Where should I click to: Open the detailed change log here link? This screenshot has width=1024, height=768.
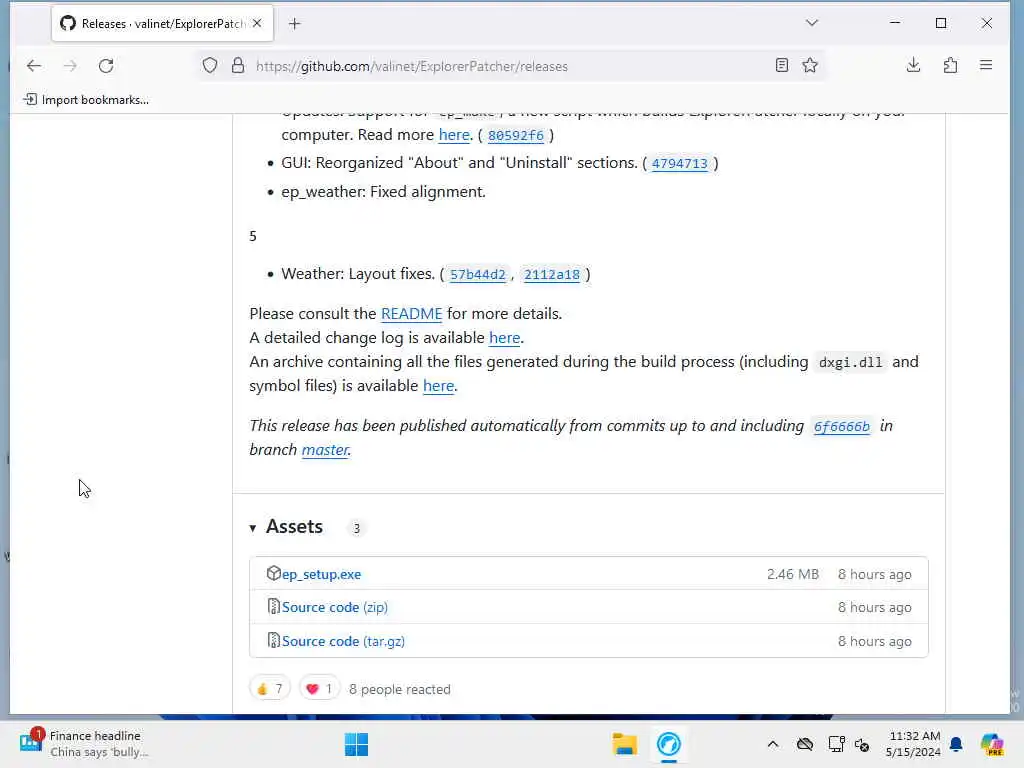tap(504, 338)
